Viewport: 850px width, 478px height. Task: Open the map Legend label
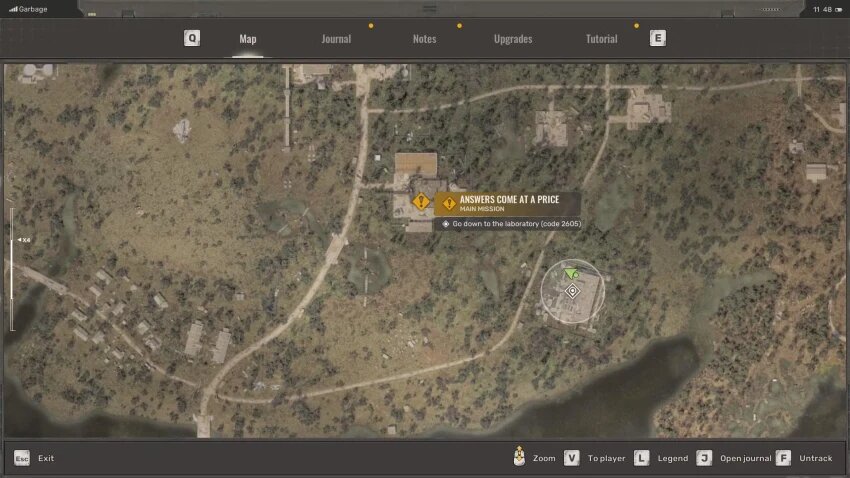673,458
